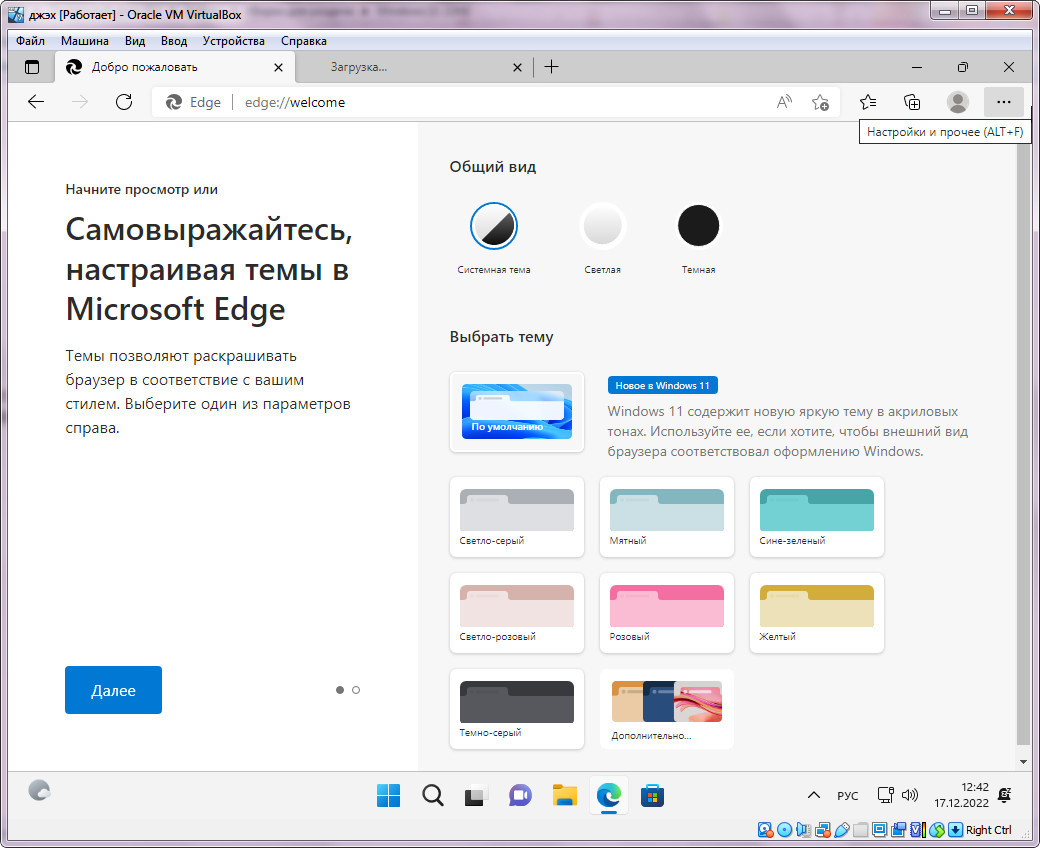Open Microsoft Store on the taskbar
1040x848 pixels.
653,795
